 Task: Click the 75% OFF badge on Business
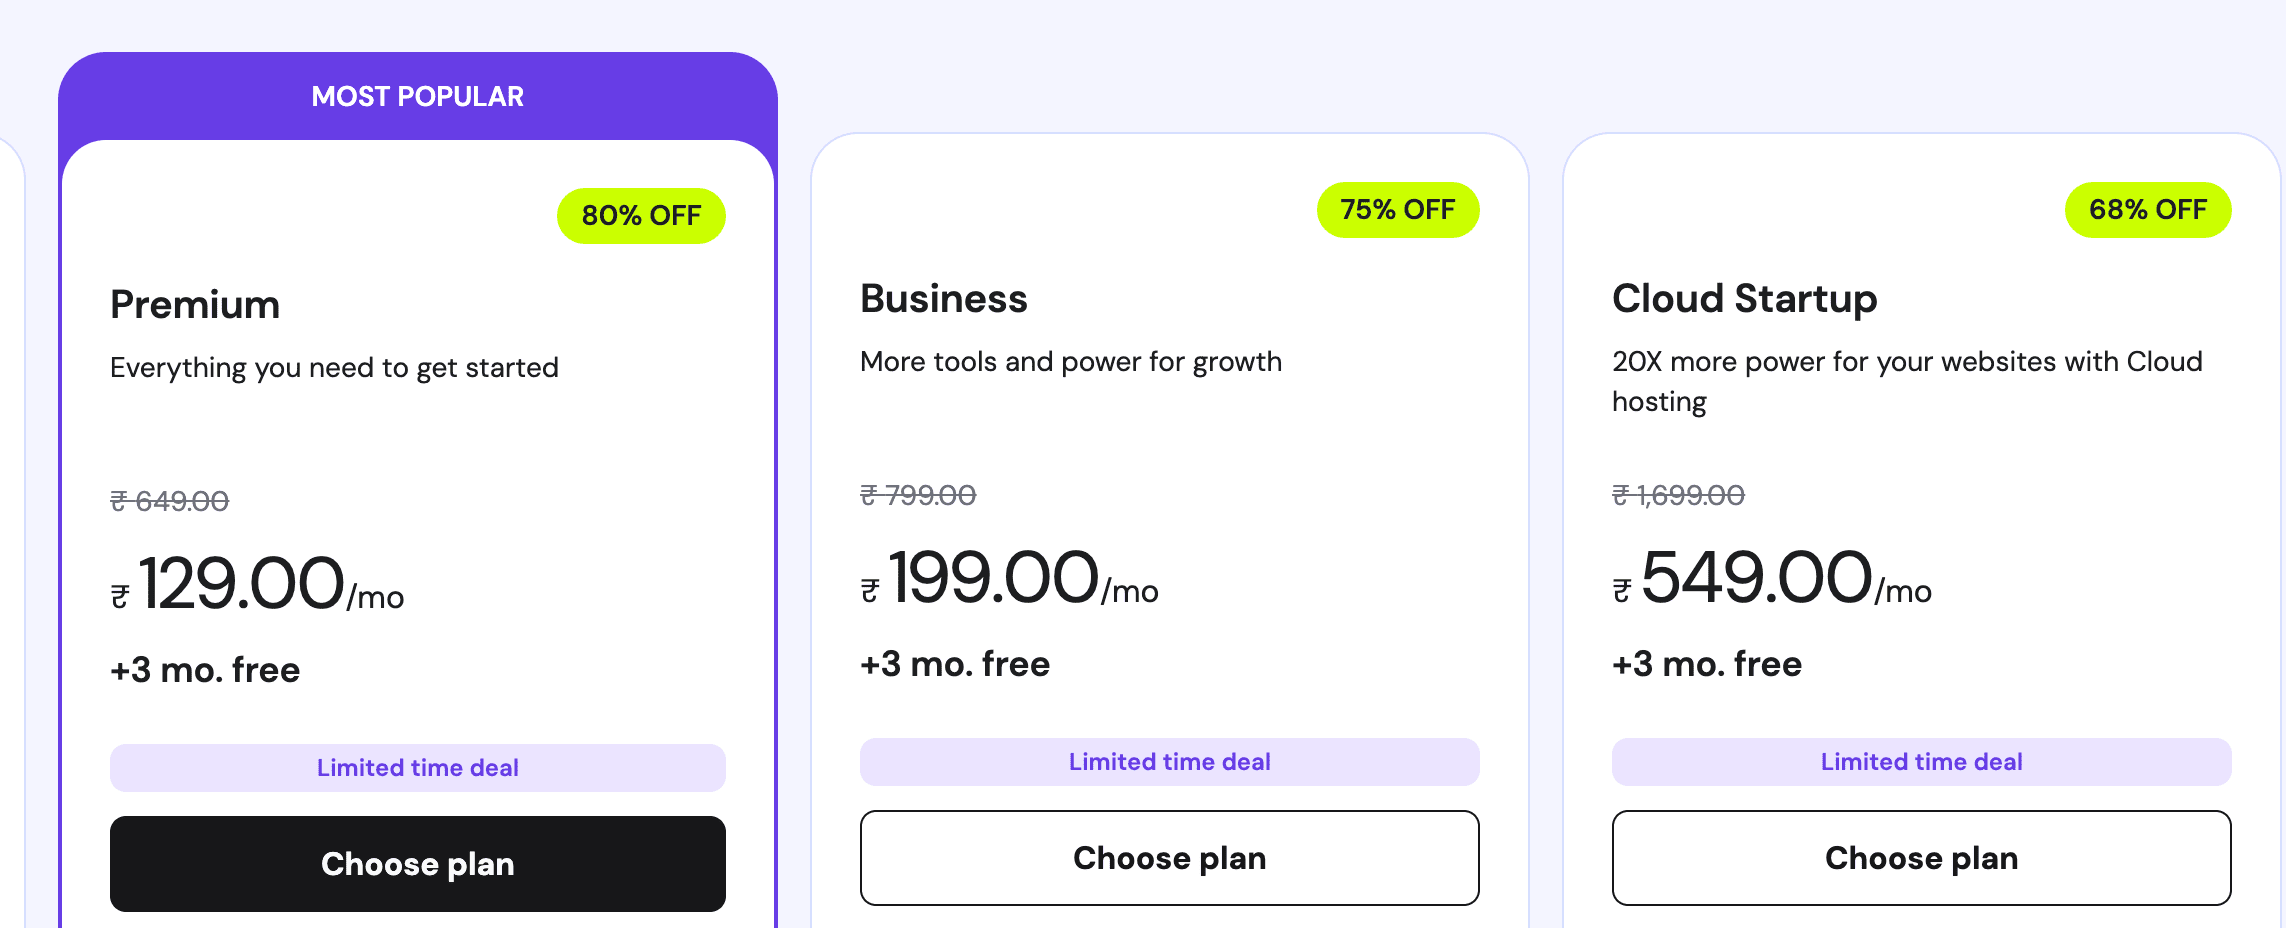[x=1397, y=209]
